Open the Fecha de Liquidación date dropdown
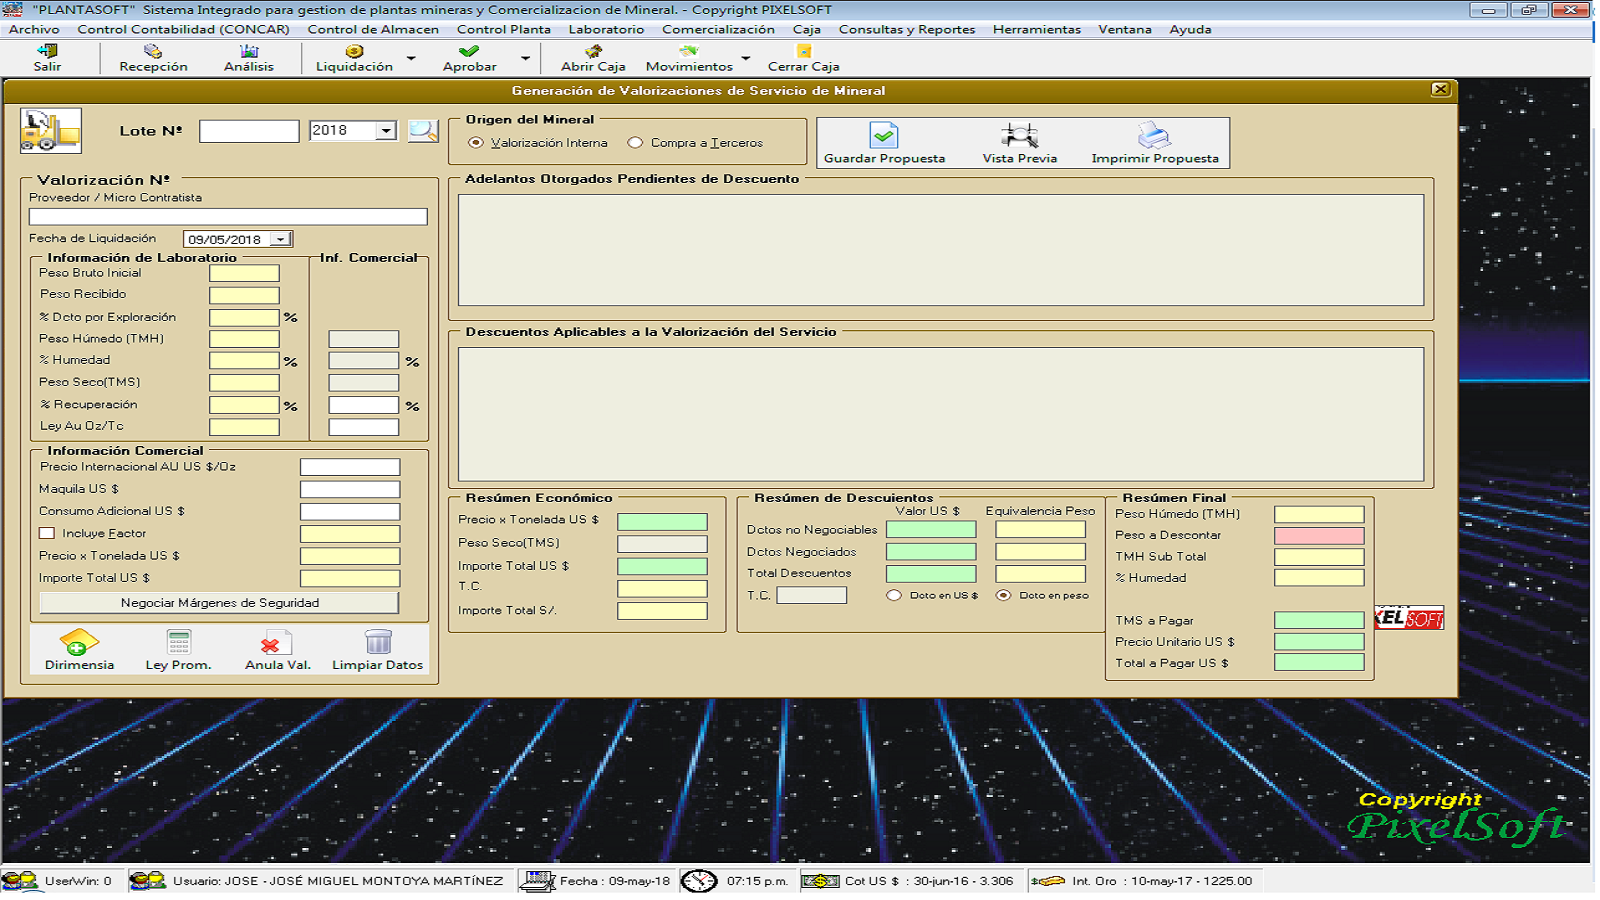This screenshot has height=900, width=1600. 281,239
